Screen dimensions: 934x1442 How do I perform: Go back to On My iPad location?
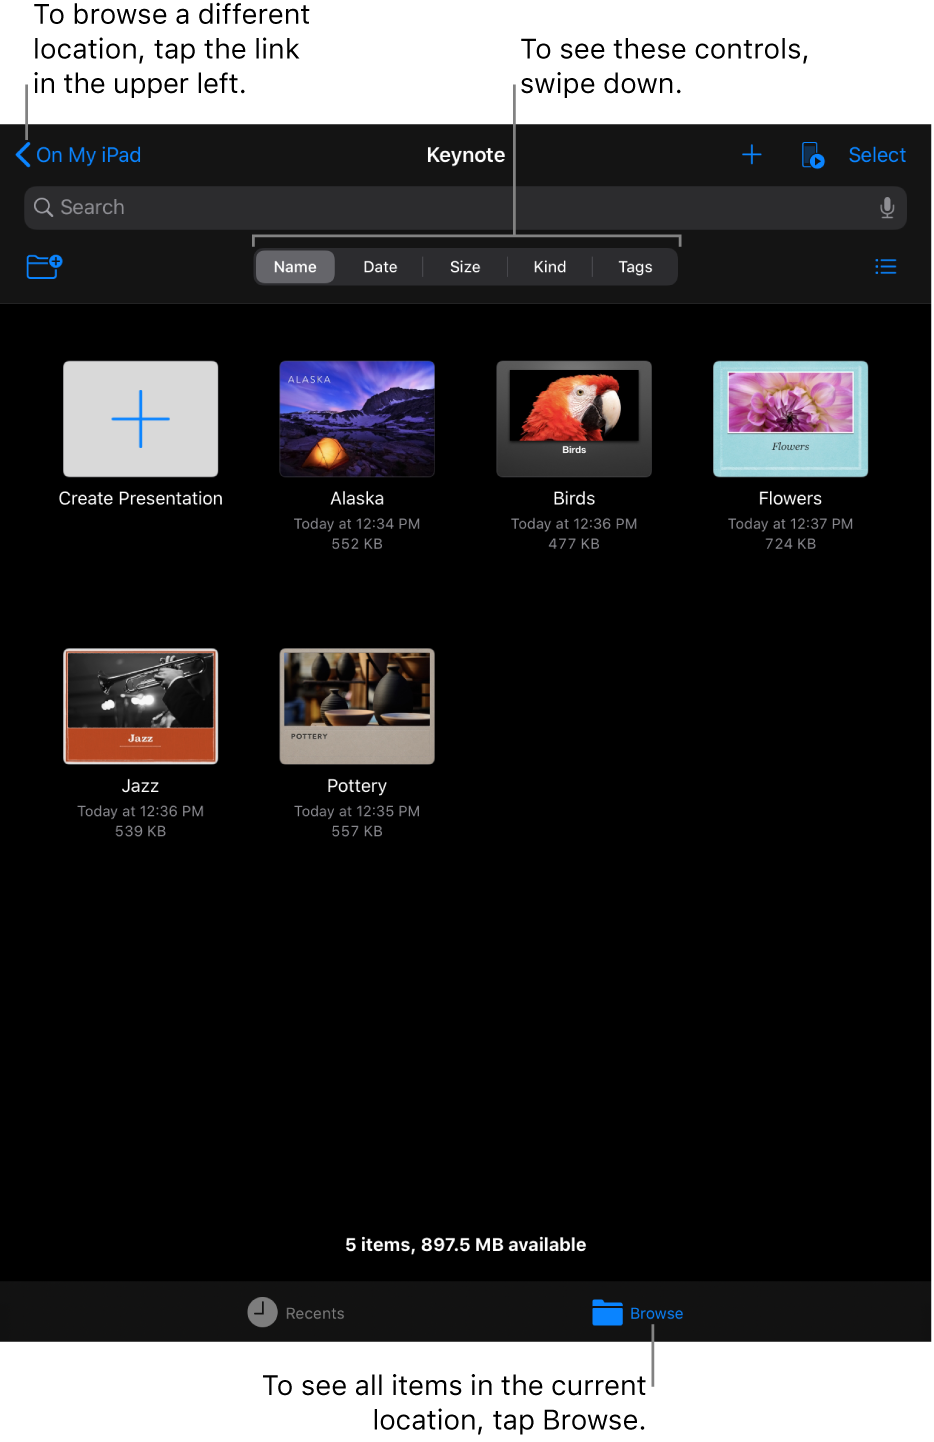[x=79, y=155]
